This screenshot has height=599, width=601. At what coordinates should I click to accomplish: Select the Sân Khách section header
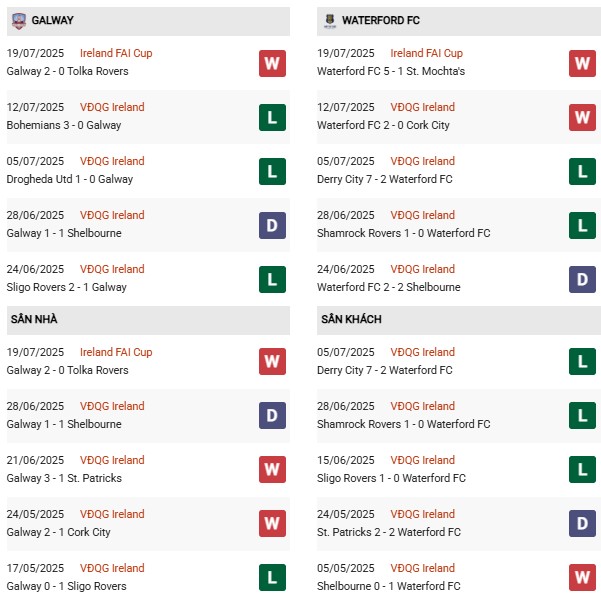[x=353, y=319]
